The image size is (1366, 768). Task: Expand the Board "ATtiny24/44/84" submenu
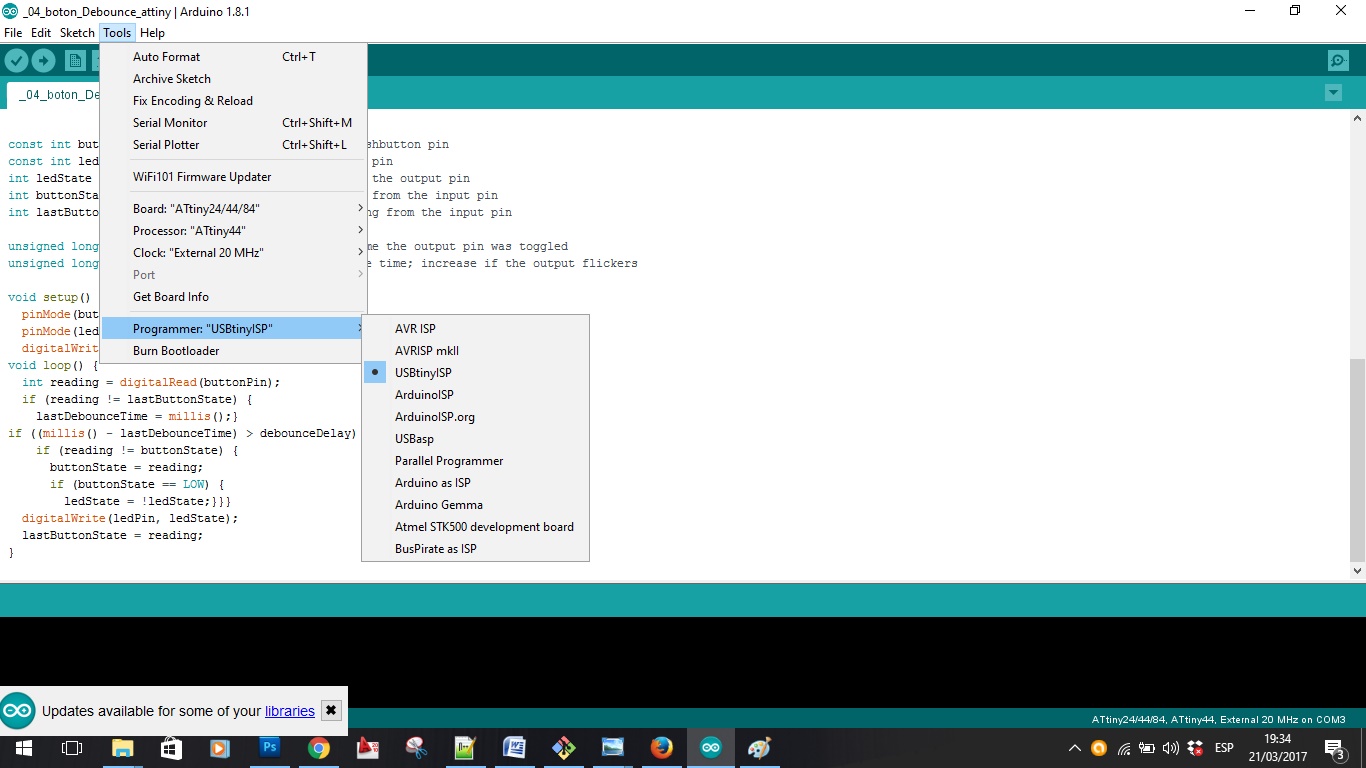234,209
